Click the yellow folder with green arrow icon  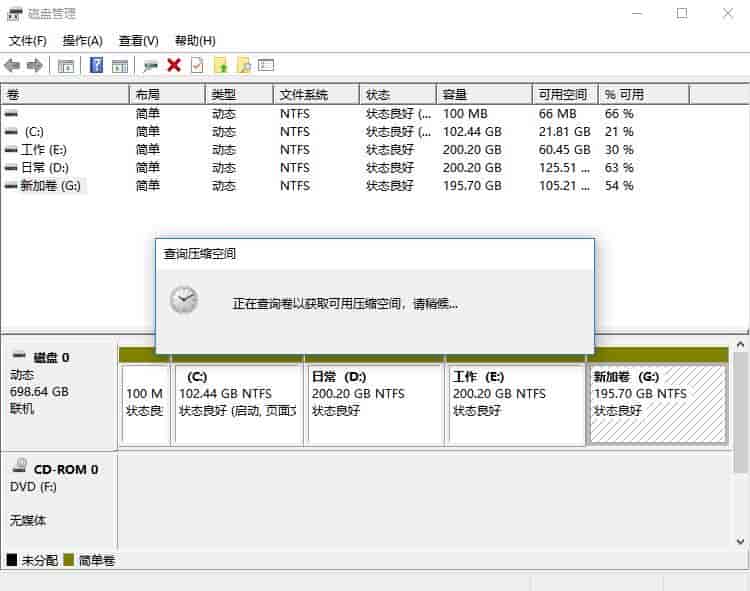[x=221, y=66]
